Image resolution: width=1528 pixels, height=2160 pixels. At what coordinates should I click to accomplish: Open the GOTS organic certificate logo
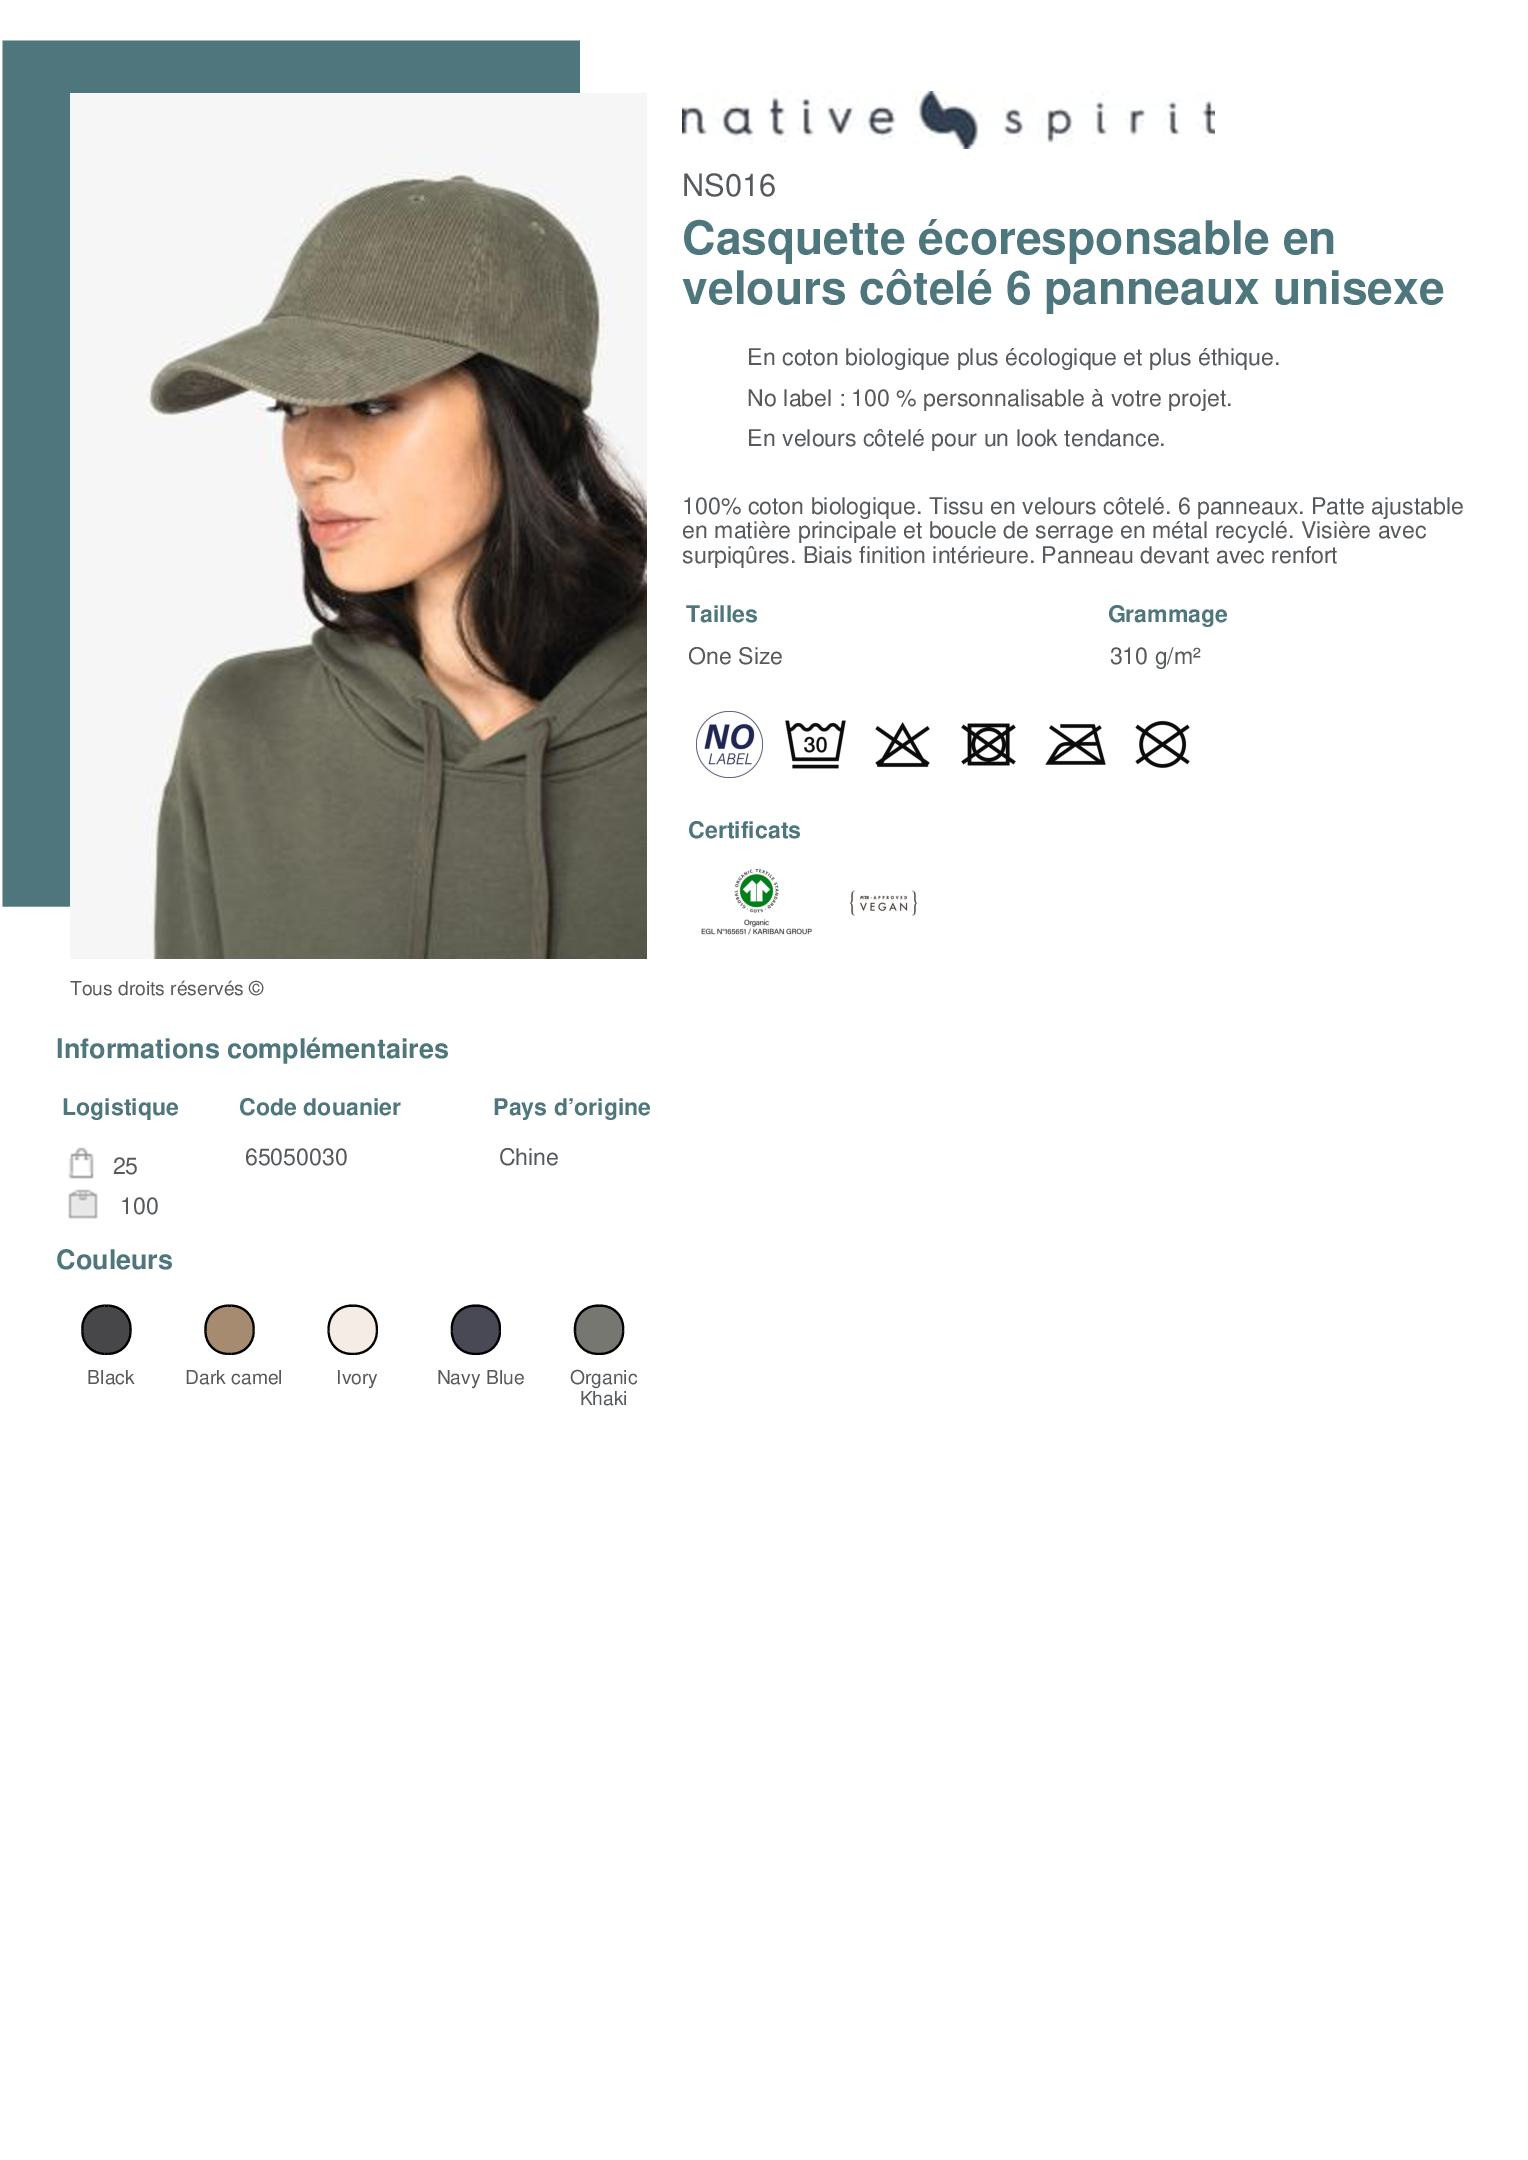click(756, 902)
